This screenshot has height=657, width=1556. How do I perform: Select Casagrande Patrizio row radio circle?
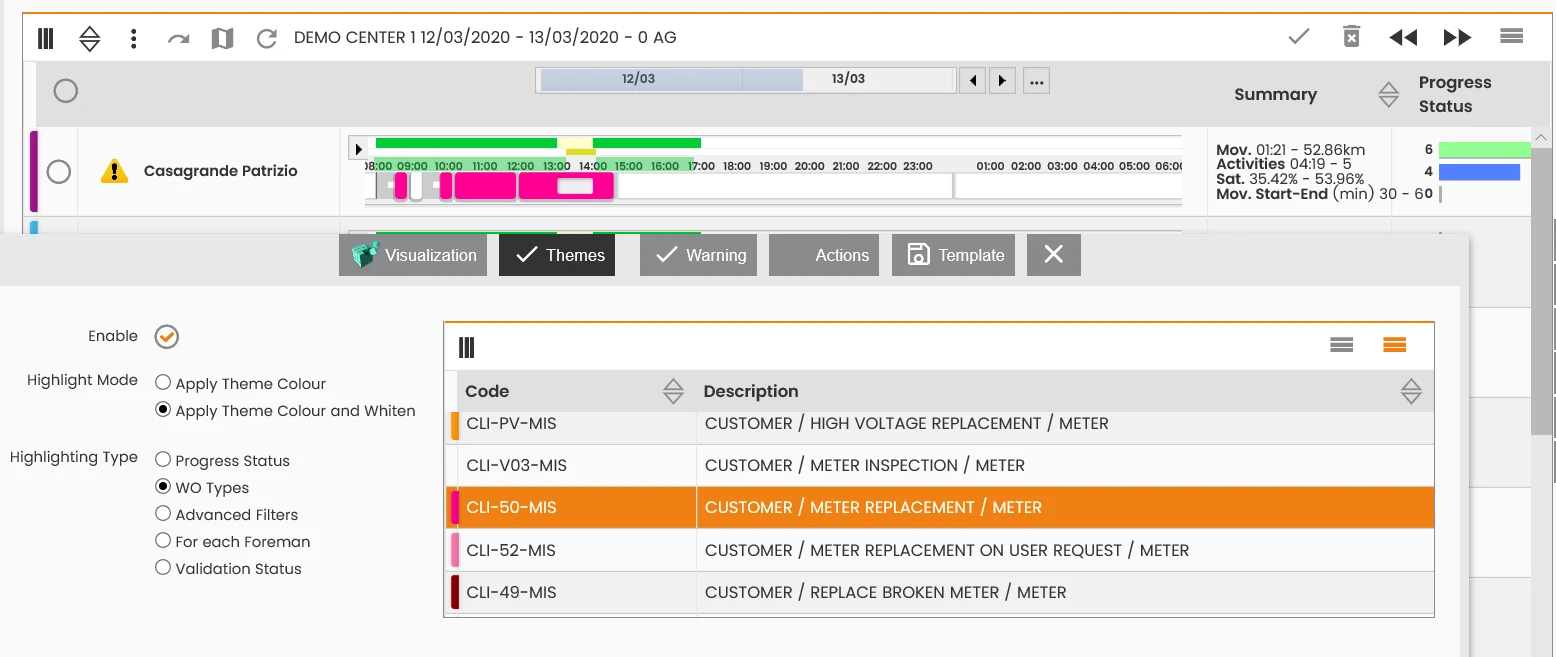coord(59,172)
